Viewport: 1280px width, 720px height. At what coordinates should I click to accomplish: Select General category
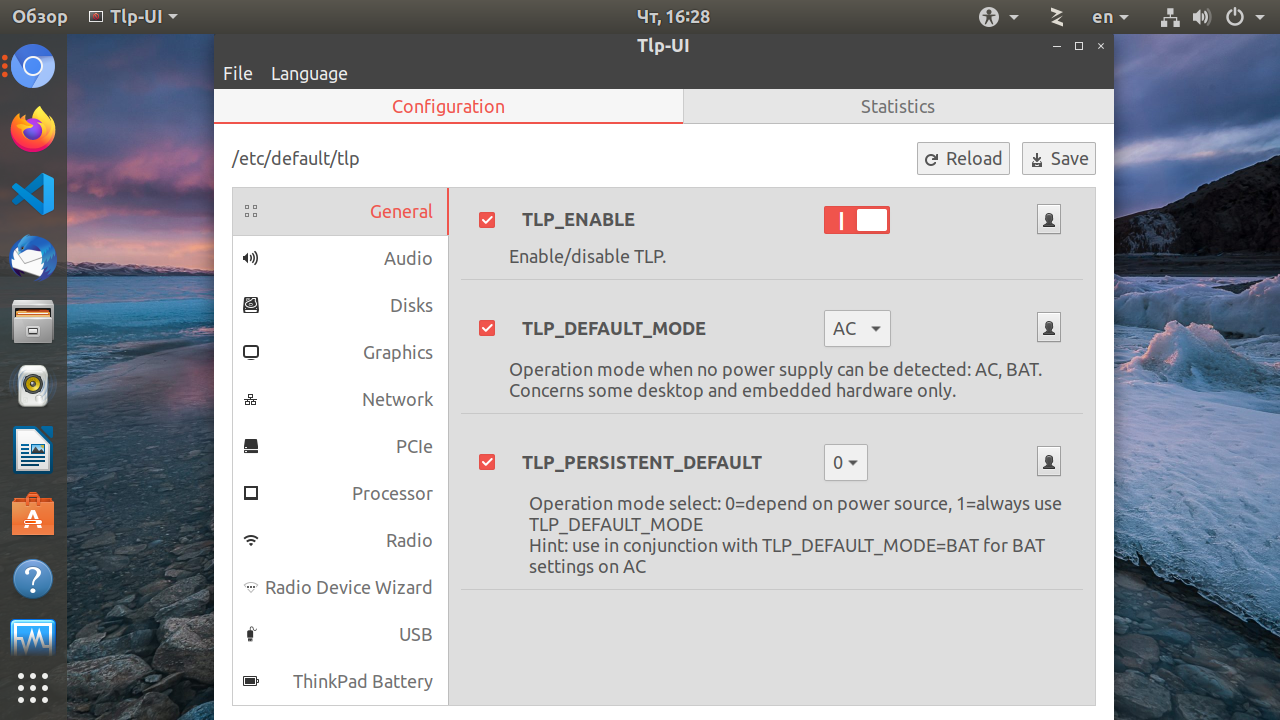click(x=340, y=211)
